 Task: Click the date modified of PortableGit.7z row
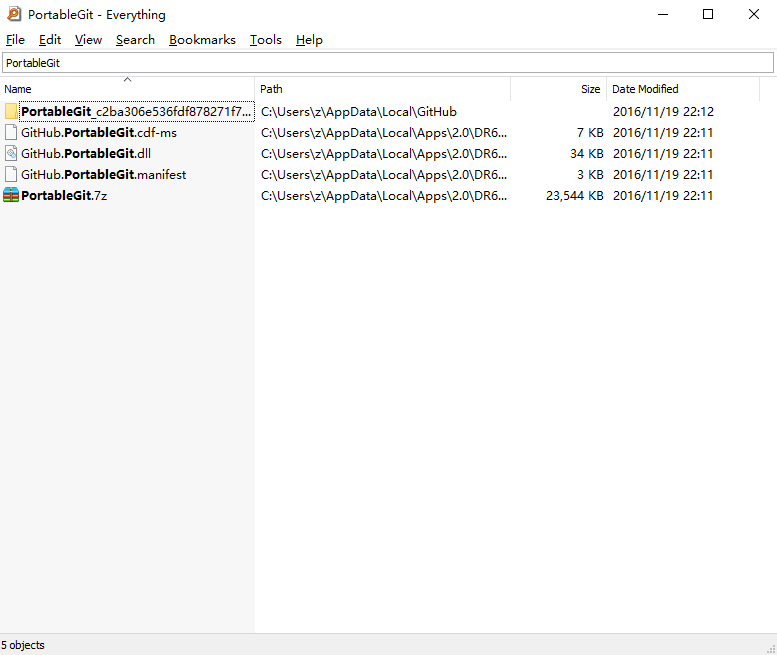coord(663,196)
